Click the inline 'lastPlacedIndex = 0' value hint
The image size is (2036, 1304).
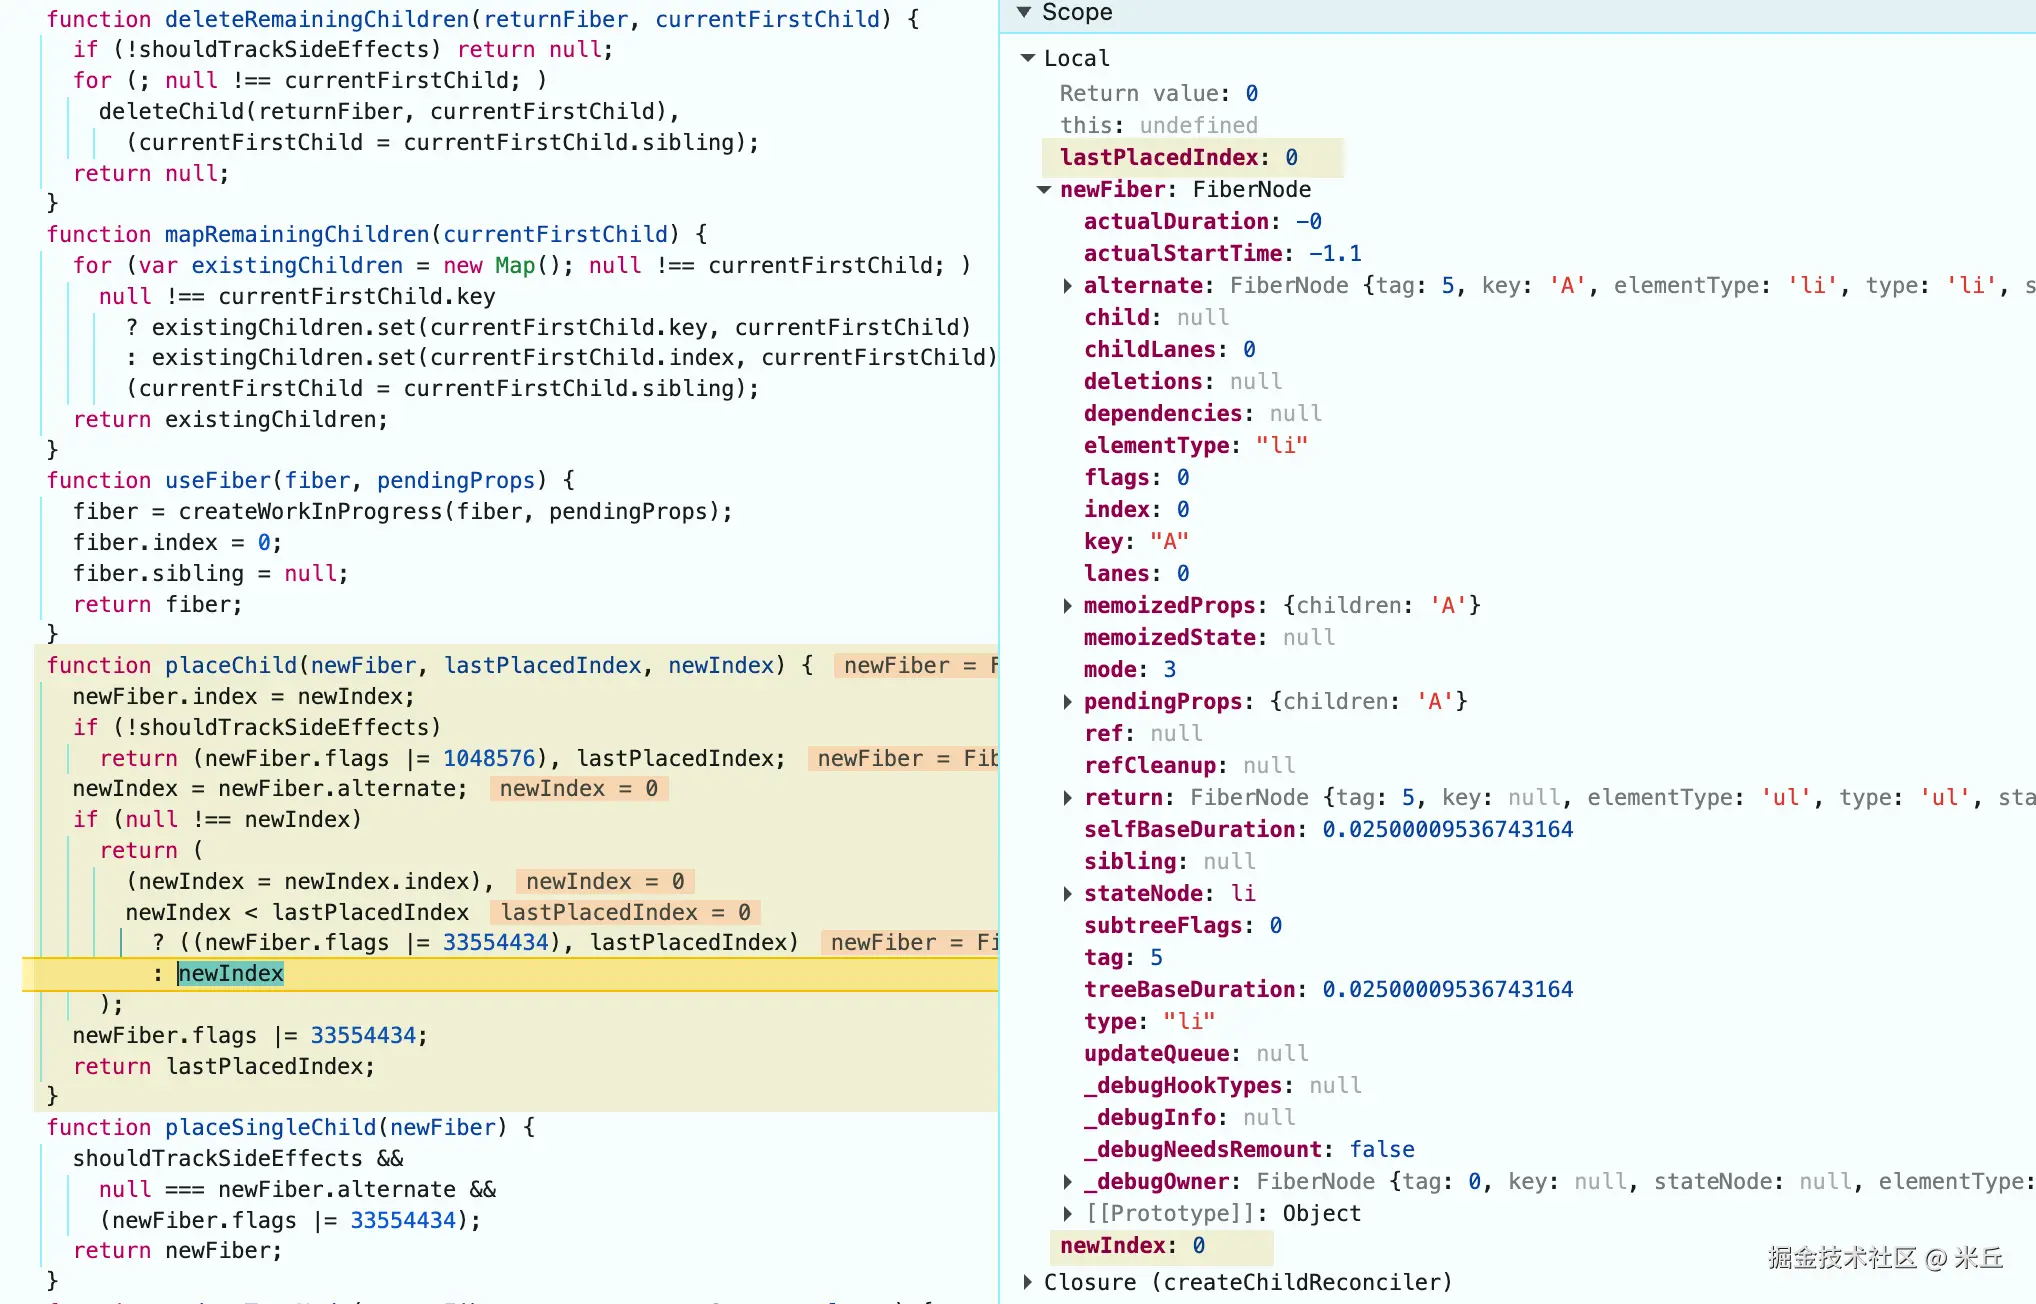[x=626, y=913]
